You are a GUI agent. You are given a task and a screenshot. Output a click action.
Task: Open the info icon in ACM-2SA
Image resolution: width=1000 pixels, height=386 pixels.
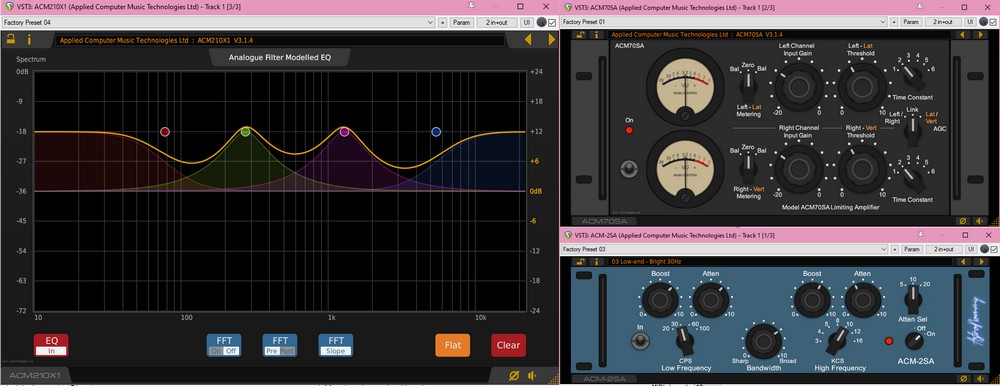click(x=596, y=262)
